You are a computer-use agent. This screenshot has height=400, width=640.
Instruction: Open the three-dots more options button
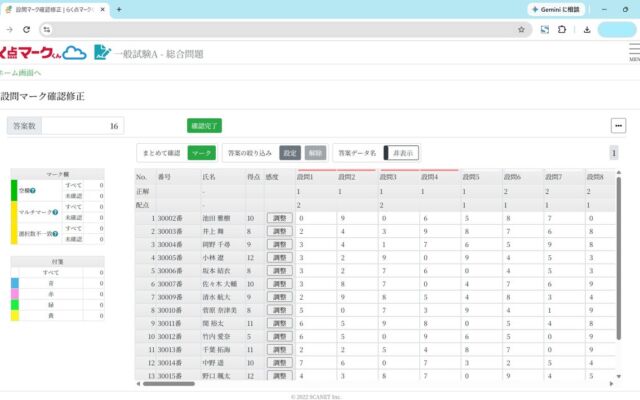618,126
